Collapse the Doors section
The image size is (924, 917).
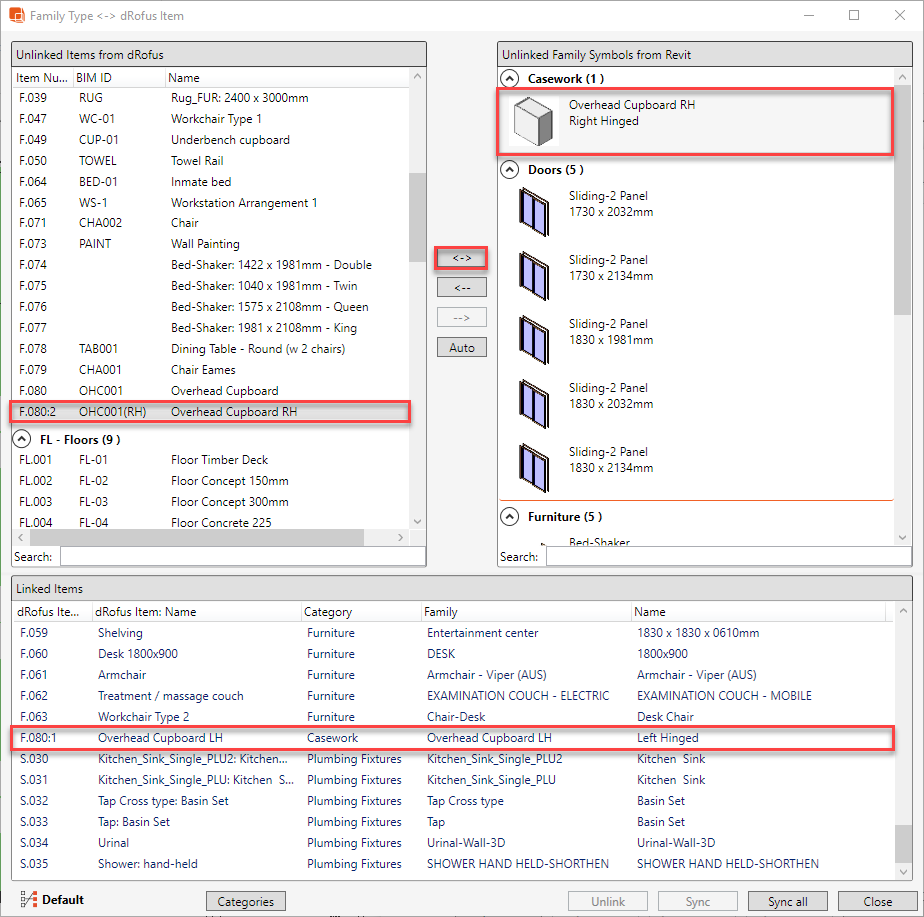coord(511,169)
